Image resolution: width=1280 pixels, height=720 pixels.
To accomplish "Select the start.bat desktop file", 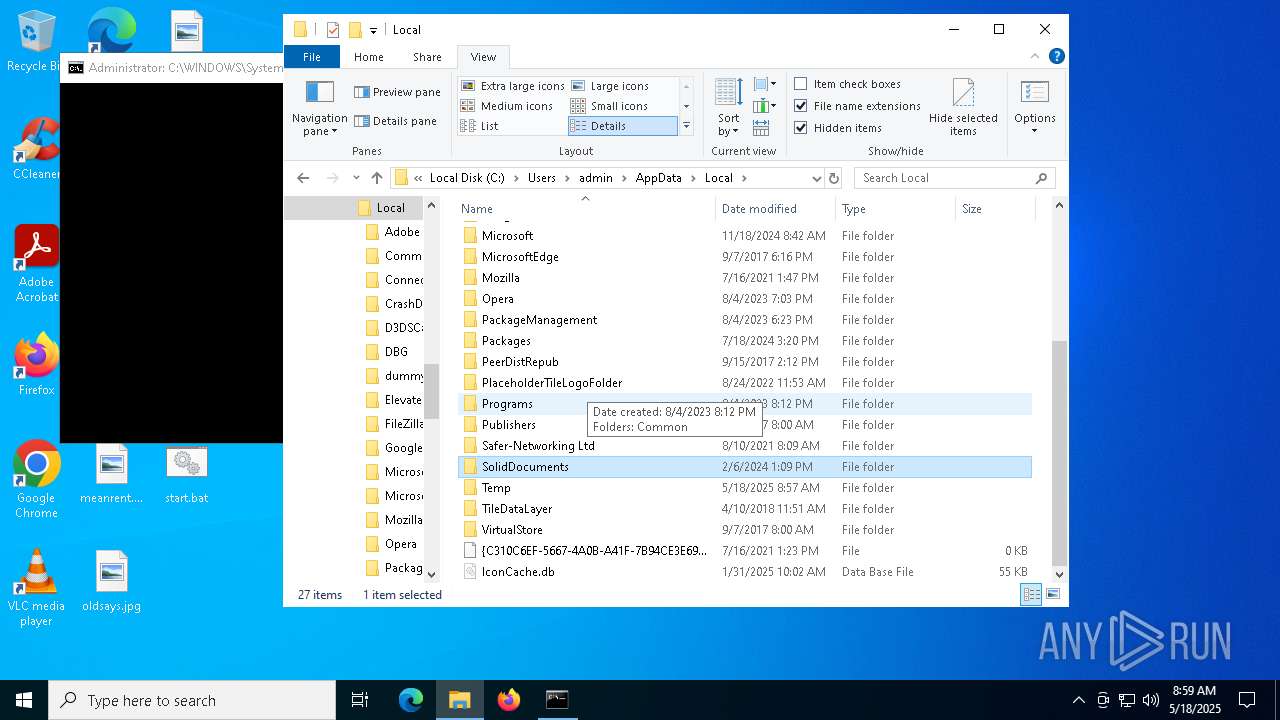I will pos(186,474).
